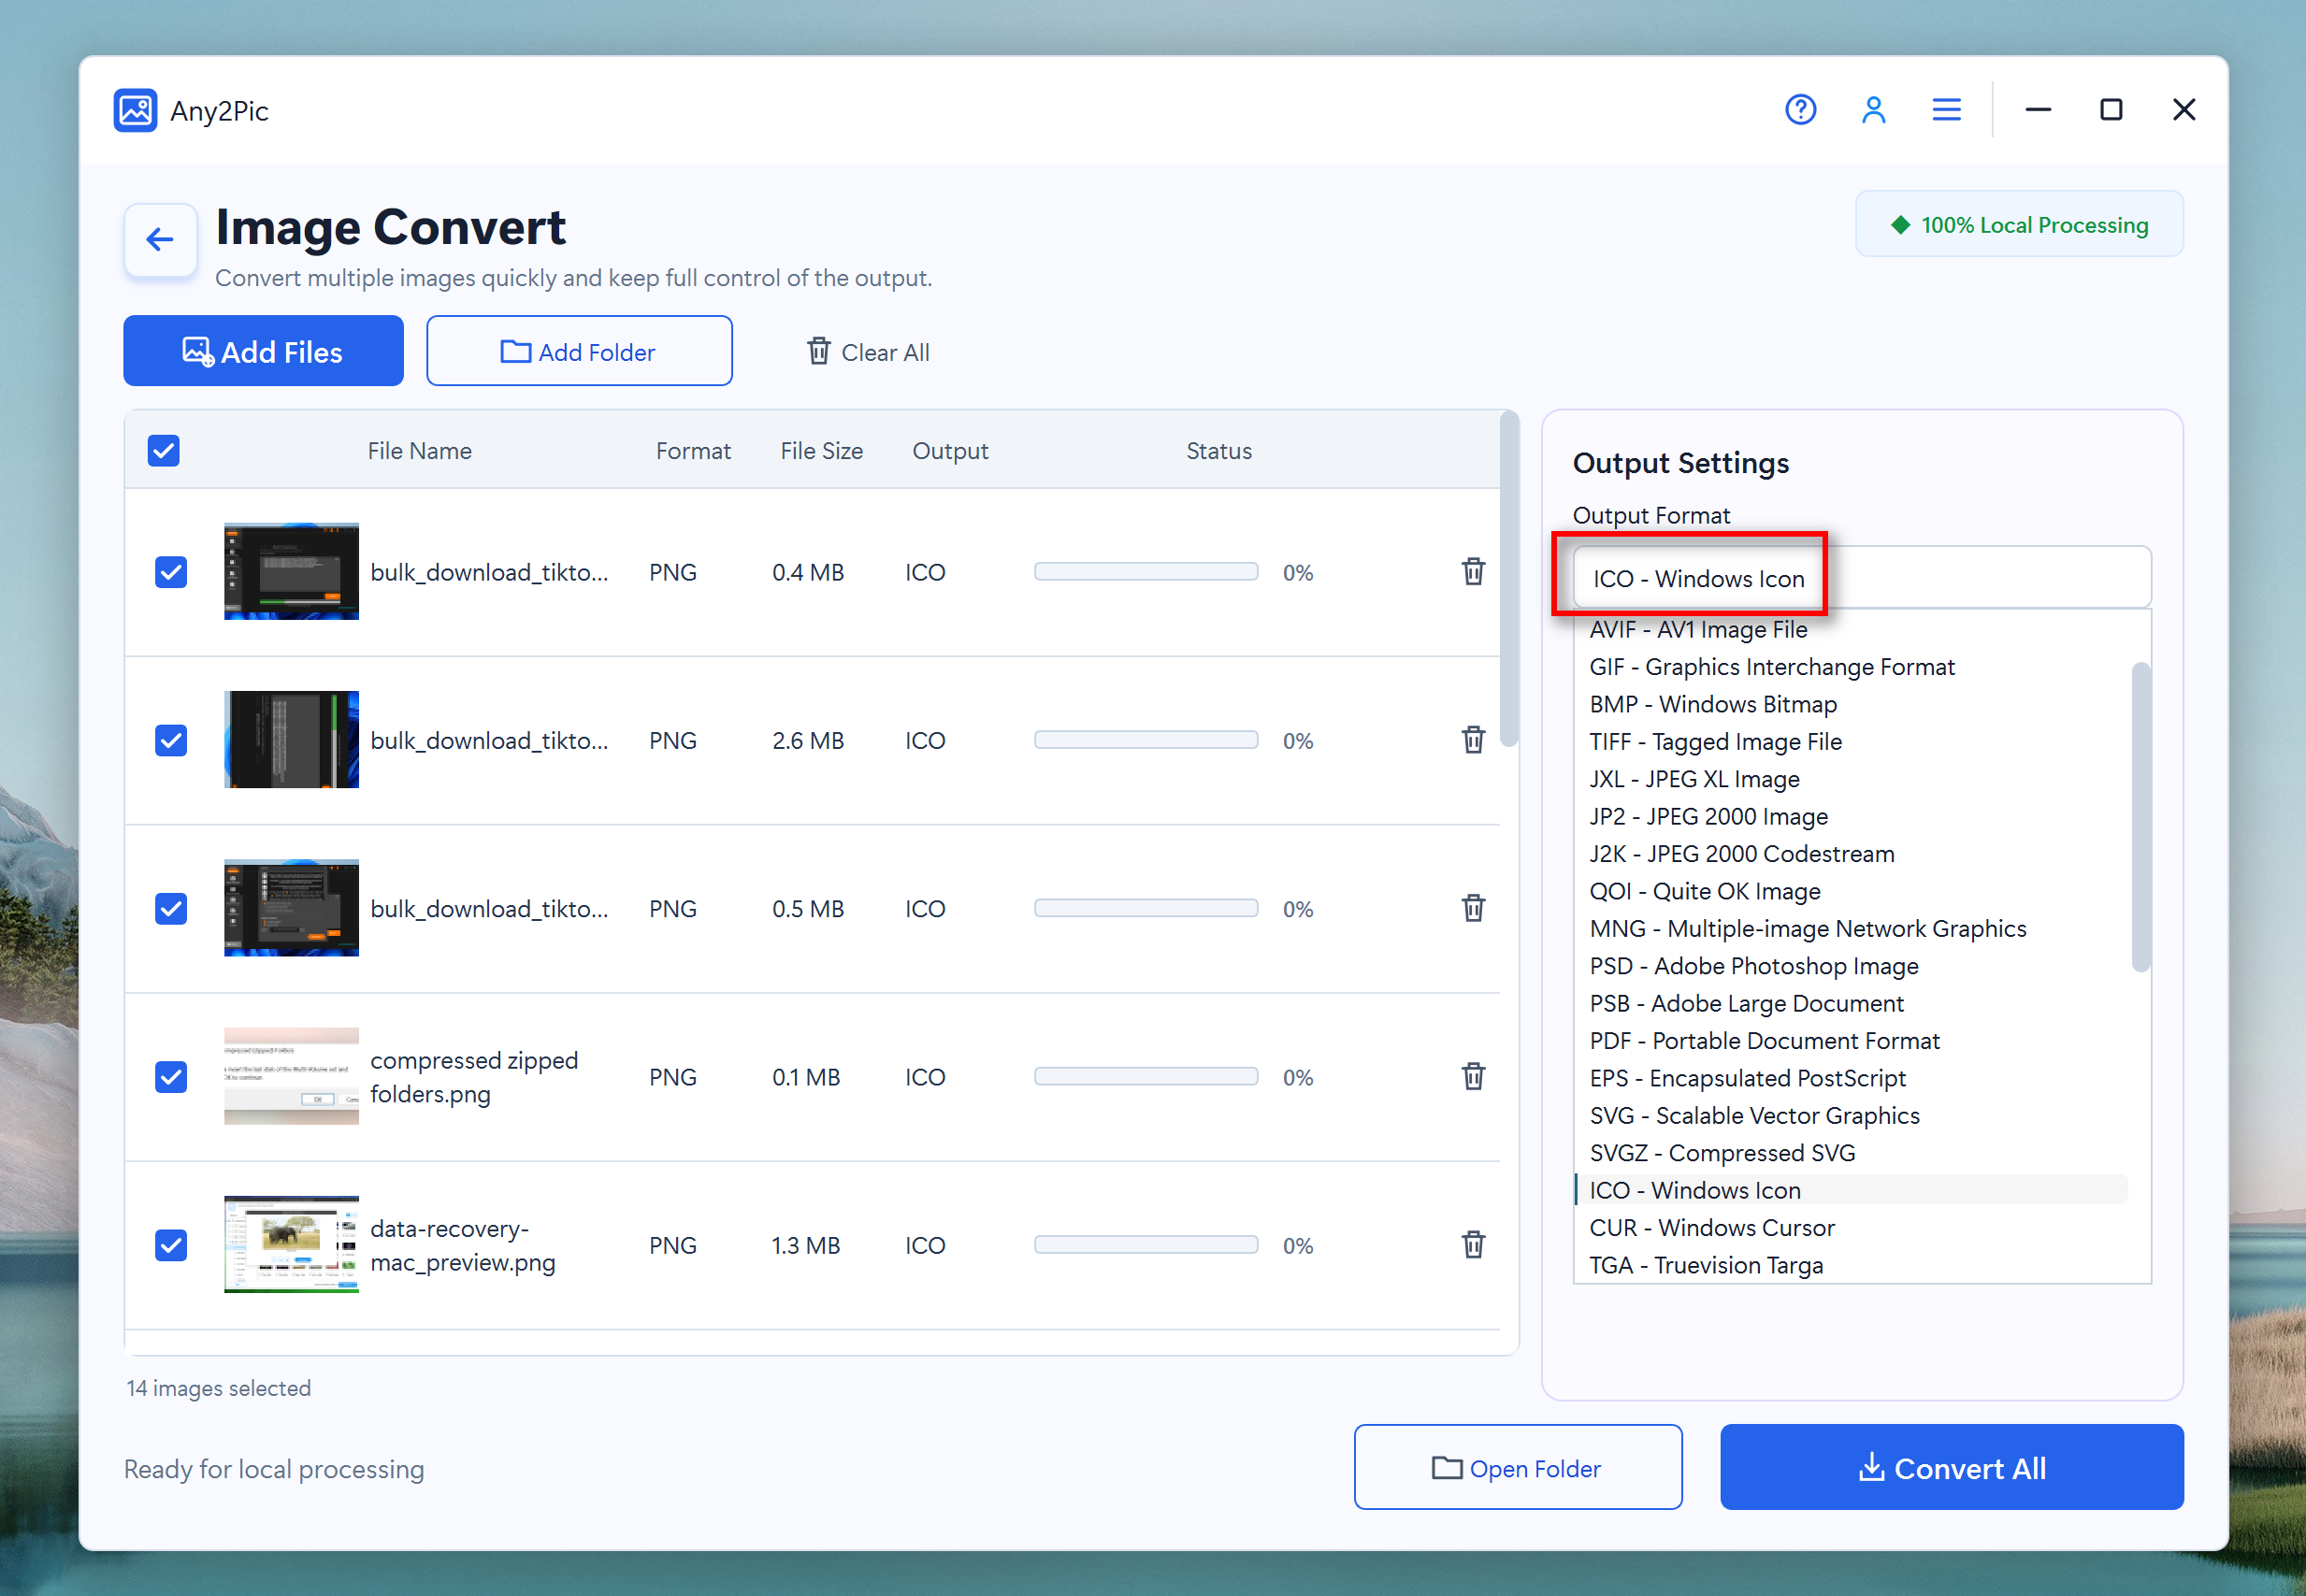Image resolution: width=2306 pixels, height=1596 pixels.
Task: Open thumbnail of compressed zipped folders.png
Action: click(291, 1076)
